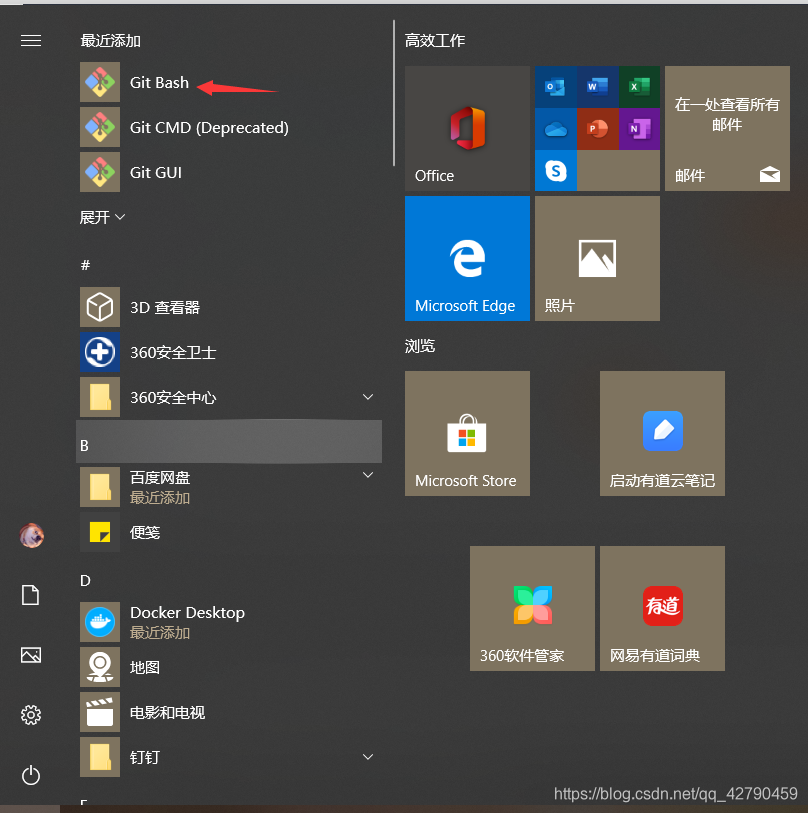
Task: Open OneNote from the Office tile group
Action: (x=639, y=129)
